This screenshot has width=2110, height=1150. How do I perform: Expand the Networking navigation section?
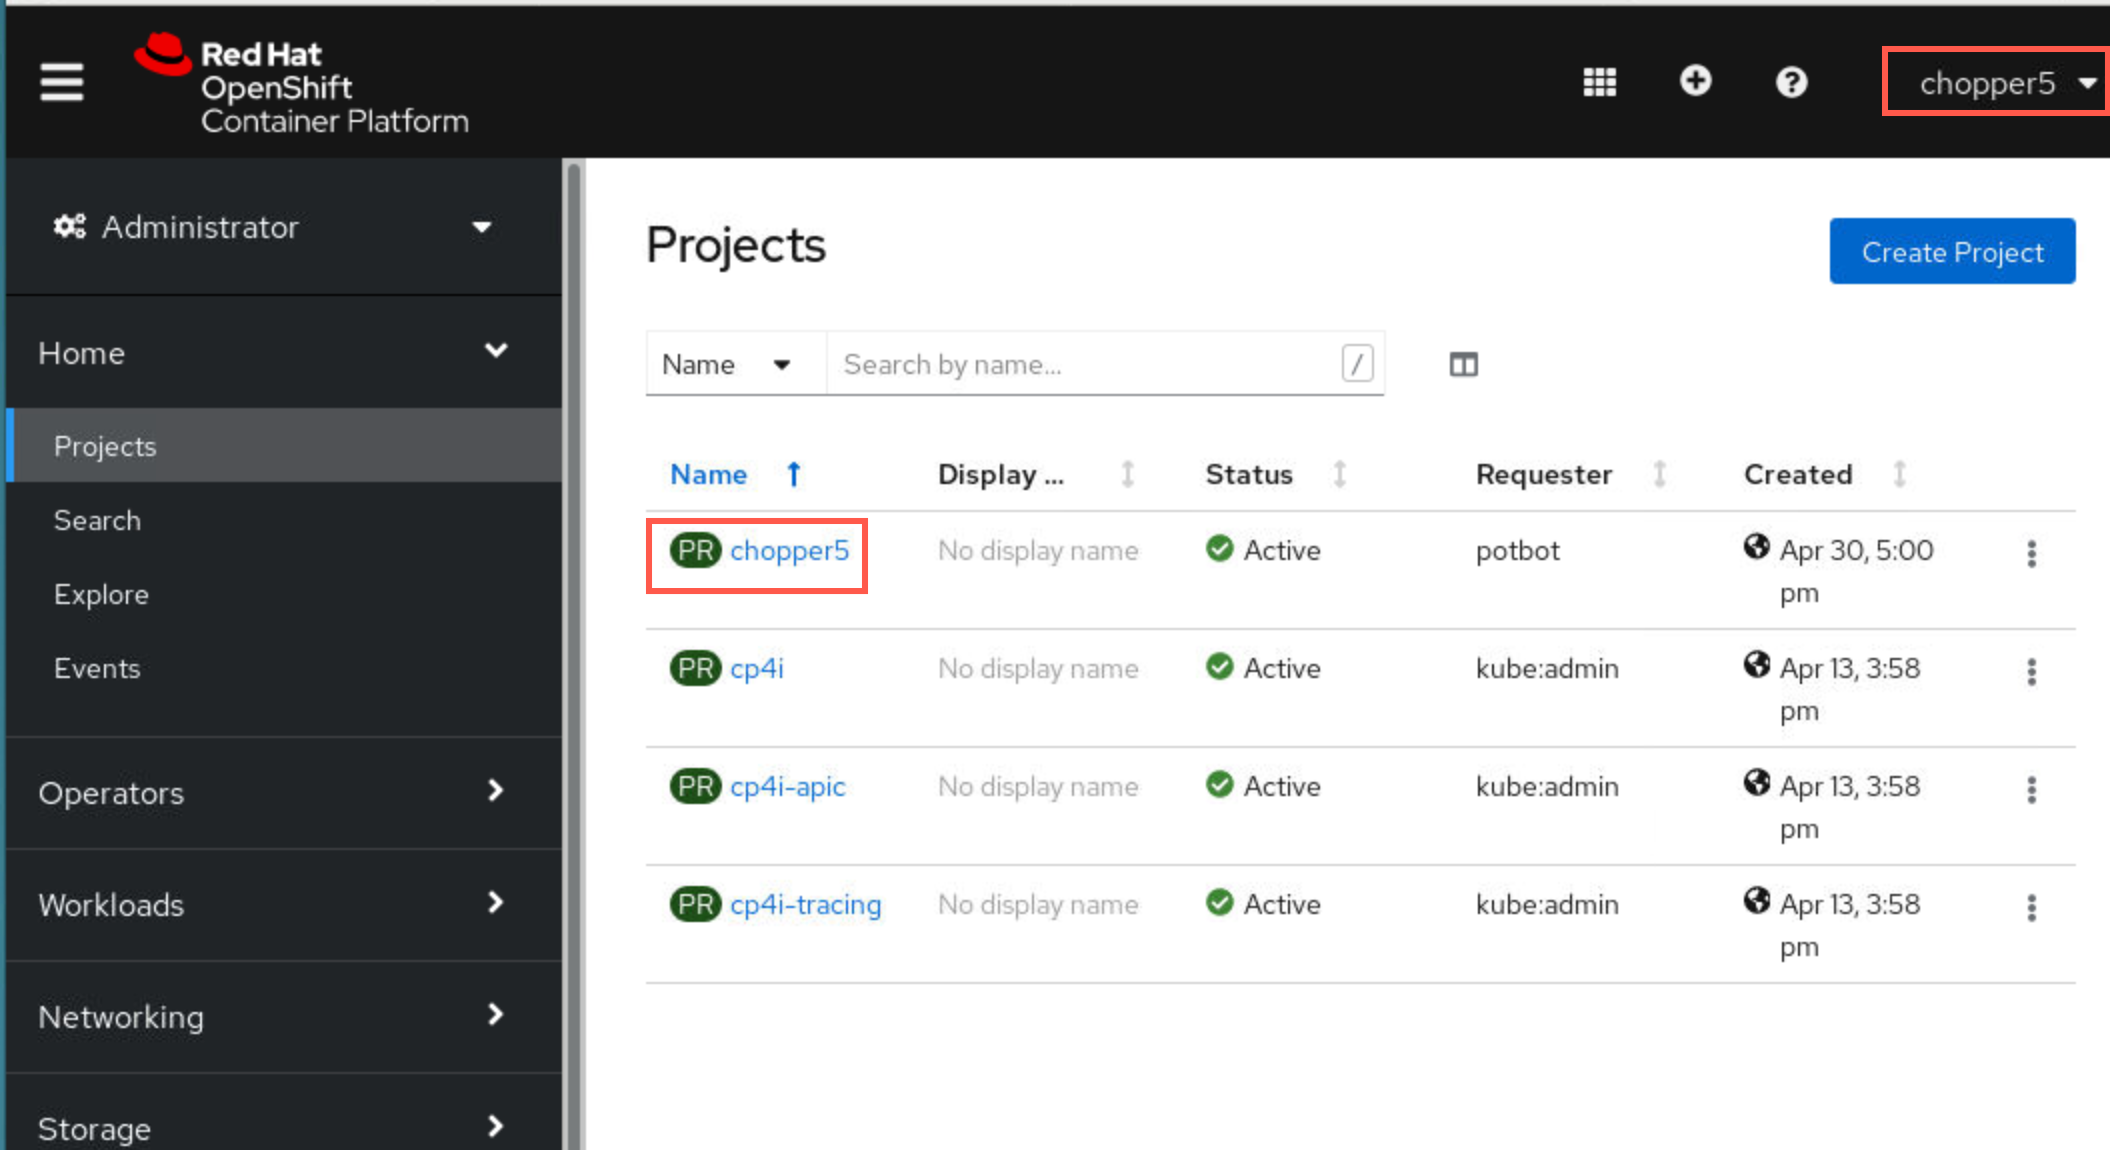click(283, 1016)
